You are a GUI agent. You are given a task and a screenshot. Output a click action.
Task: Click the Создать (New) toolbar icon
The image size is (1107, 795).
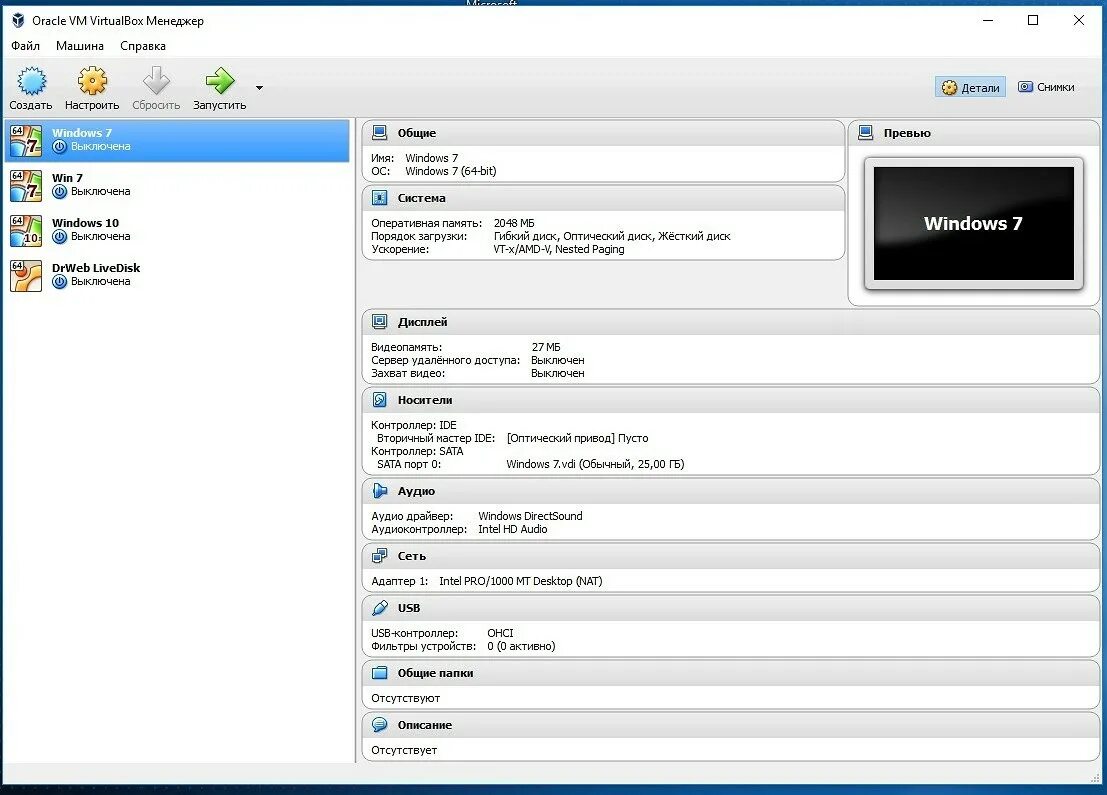pos(31,81)
